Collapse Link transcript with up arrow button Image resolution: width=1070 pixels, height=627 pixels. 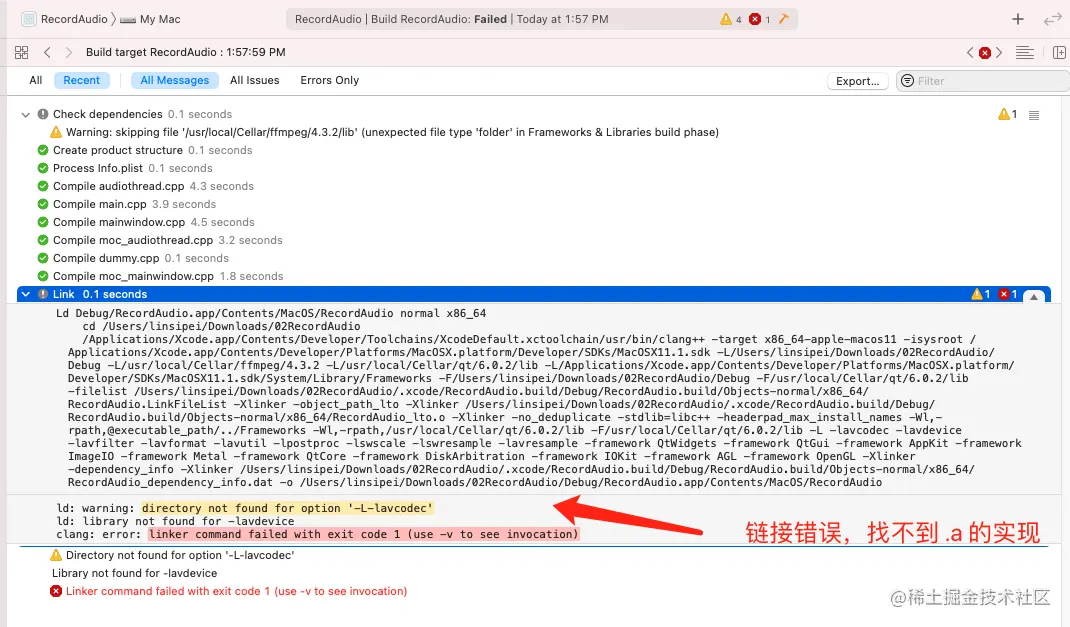pos(1034,295)
